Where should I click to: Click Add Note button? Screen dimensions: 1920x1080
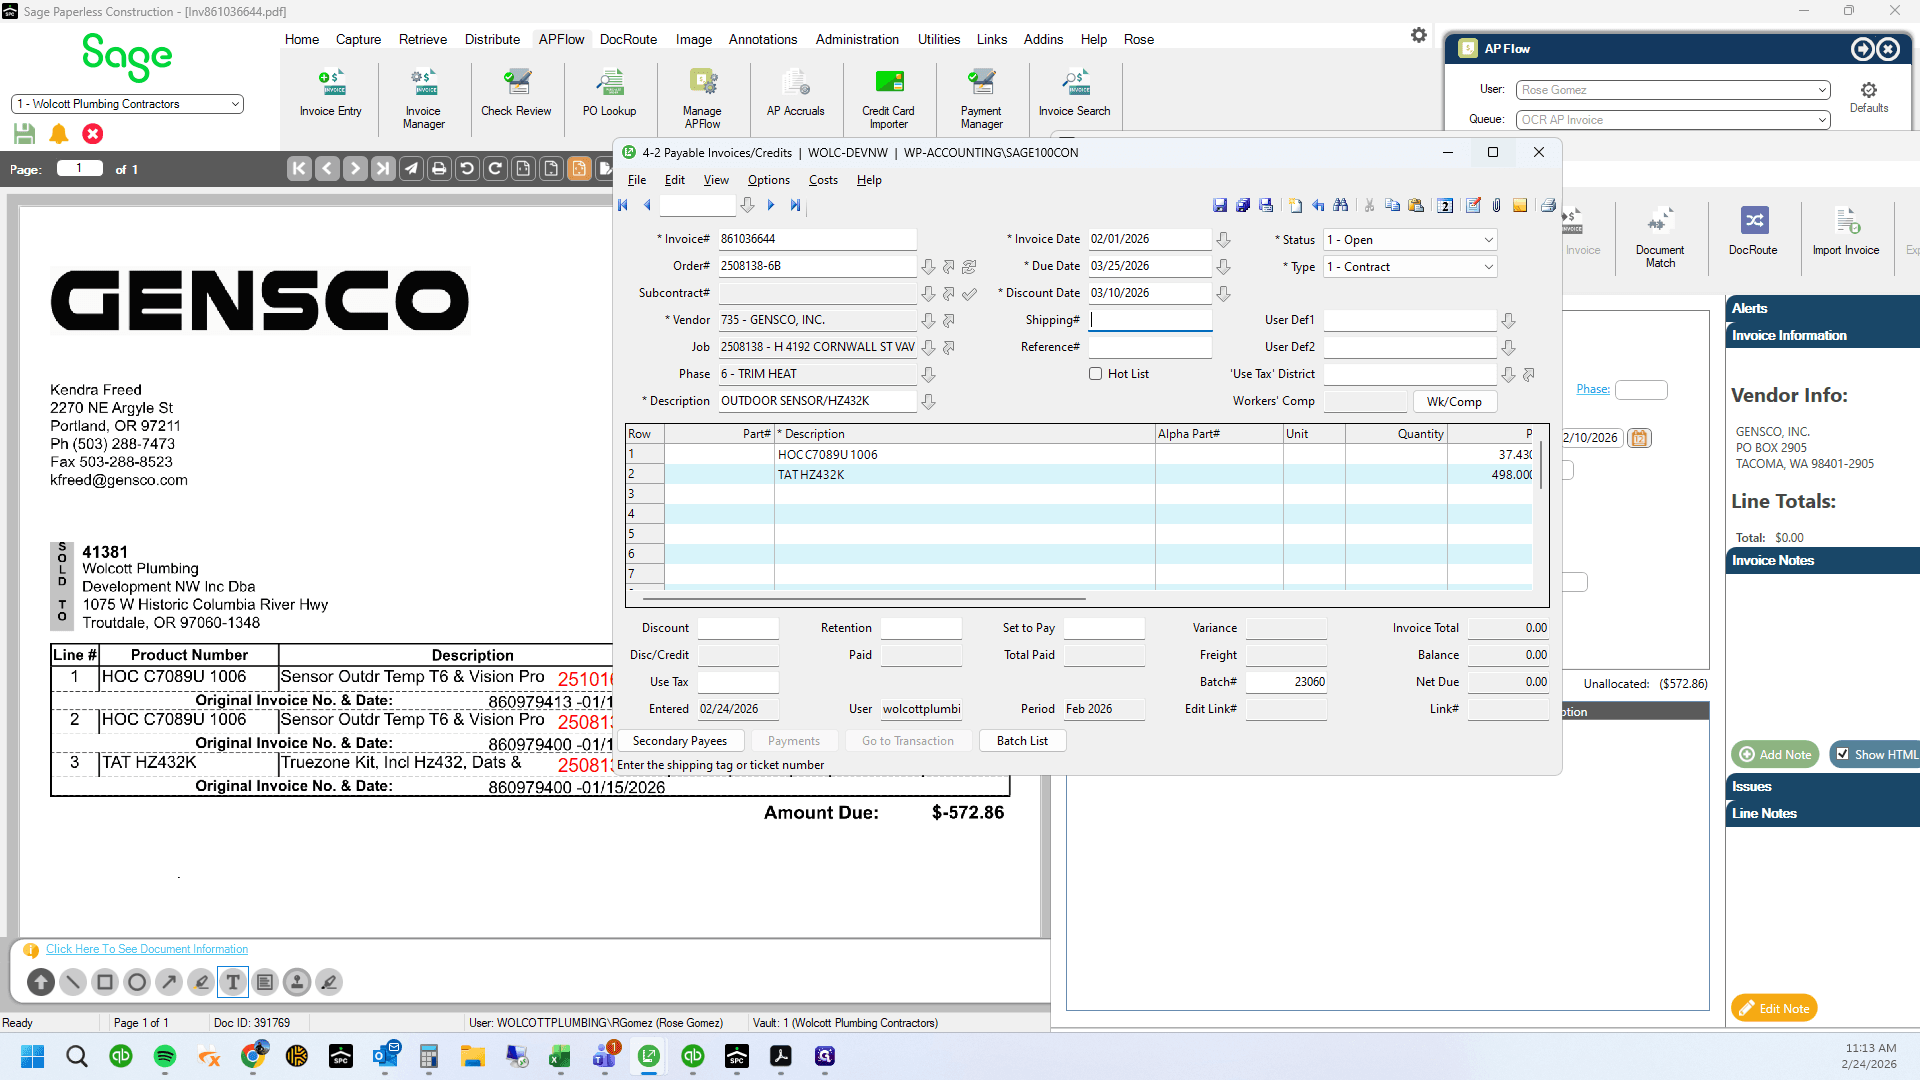tap(1775, 754)
